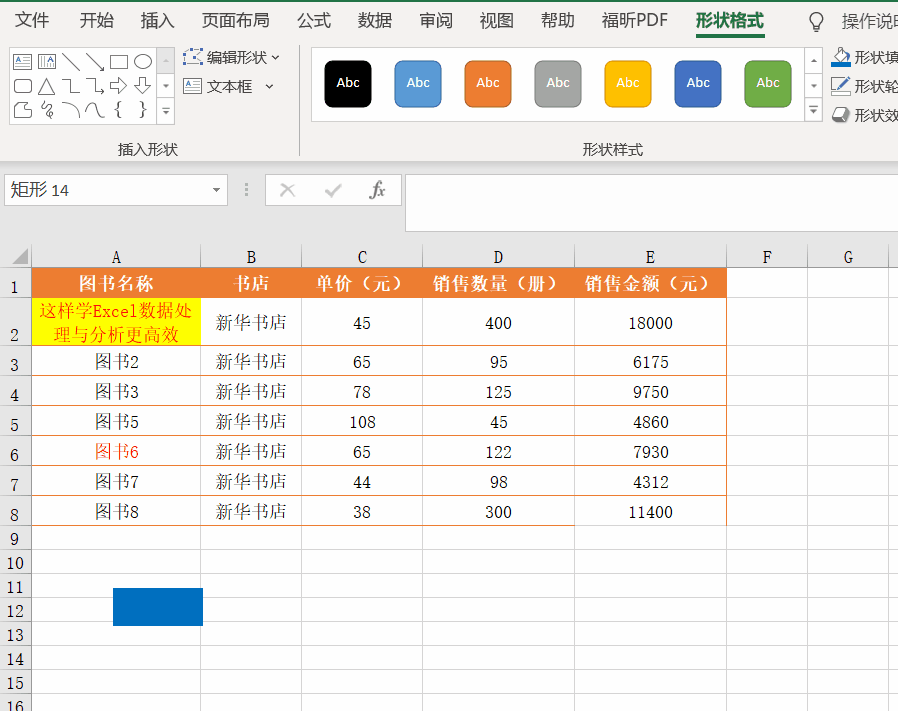The width and height of the screenshot is (898, 711).
Task: Switch to the 插入 Insert tab
Action: click(157, 21)
